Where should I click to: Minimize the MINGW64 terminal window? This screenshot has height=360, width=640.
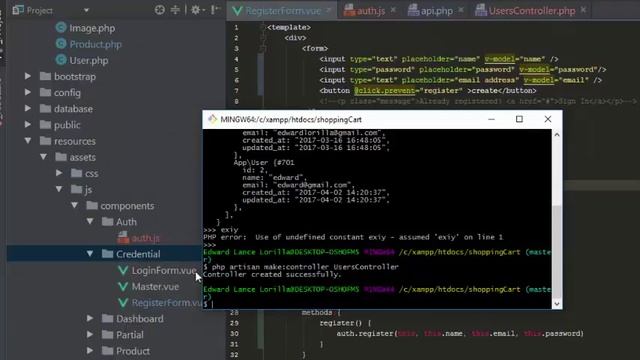click(x=491, y=119)
